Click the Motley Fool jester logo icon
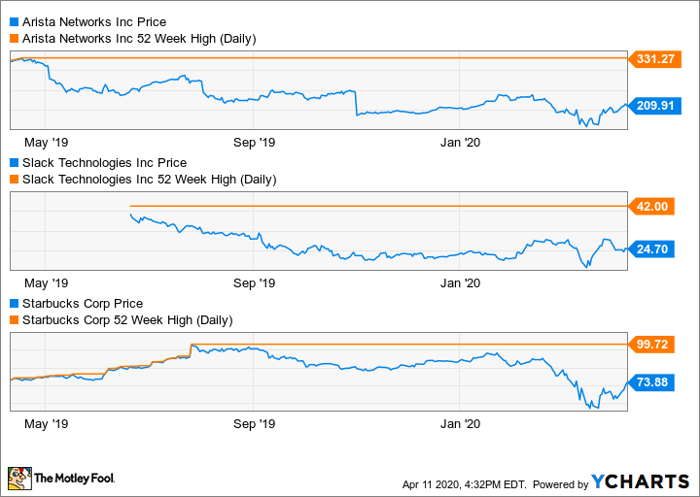Image resolution: width=700 pixels, height=497 pixels. (x=20, y=478)
